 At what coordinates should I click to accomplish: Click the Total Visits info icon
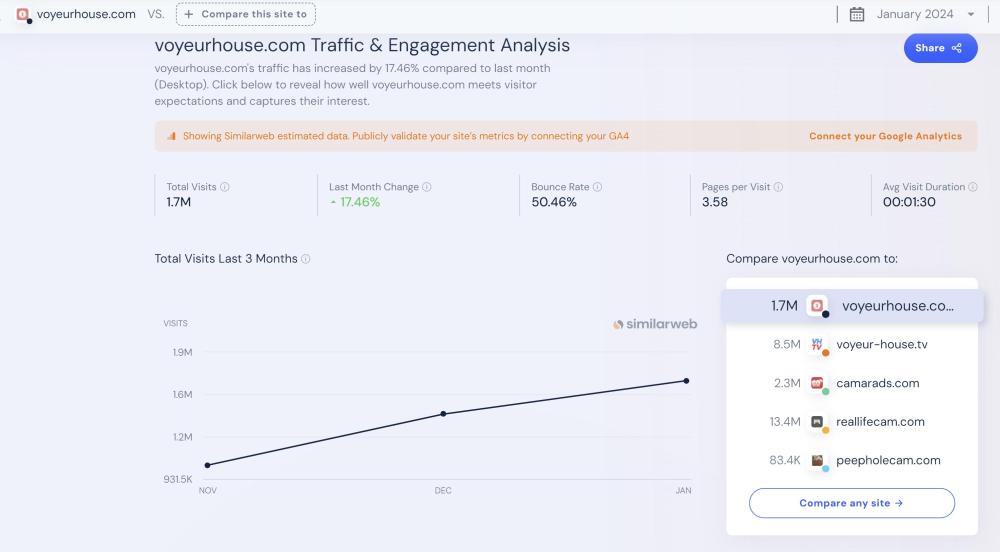[x=225, y=187]
